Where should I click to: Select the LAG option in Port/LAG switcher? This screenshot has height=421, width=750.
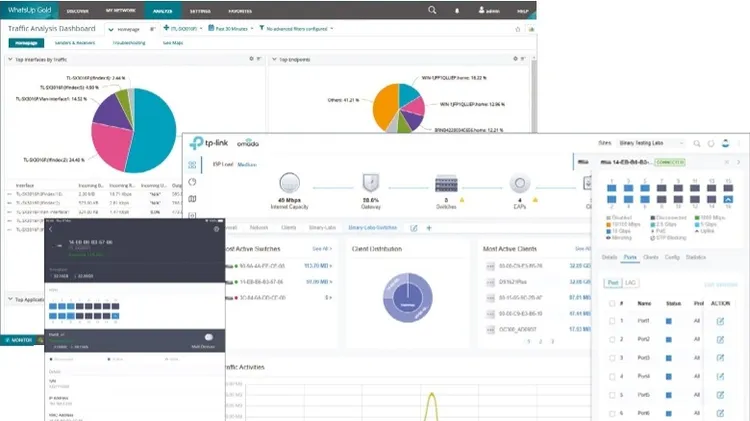630,283
